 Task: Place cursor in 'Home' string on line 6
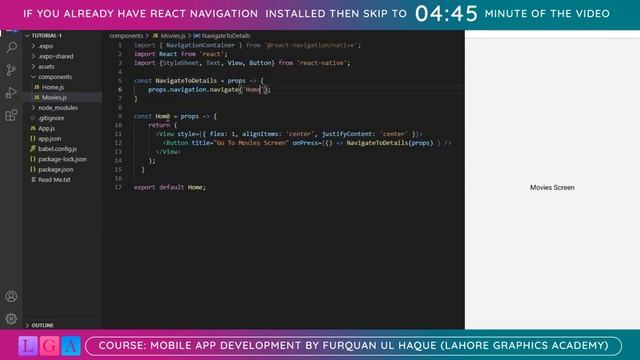tap(253, 89)
